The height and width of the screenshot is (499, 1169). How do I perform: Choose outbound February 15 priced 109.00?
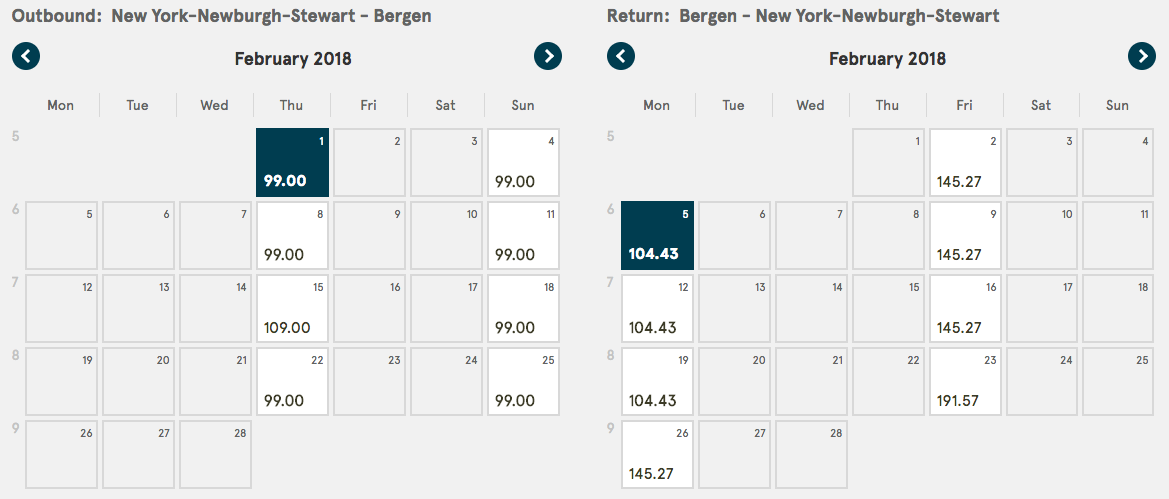pyautogui.click(x=292, y=308)
